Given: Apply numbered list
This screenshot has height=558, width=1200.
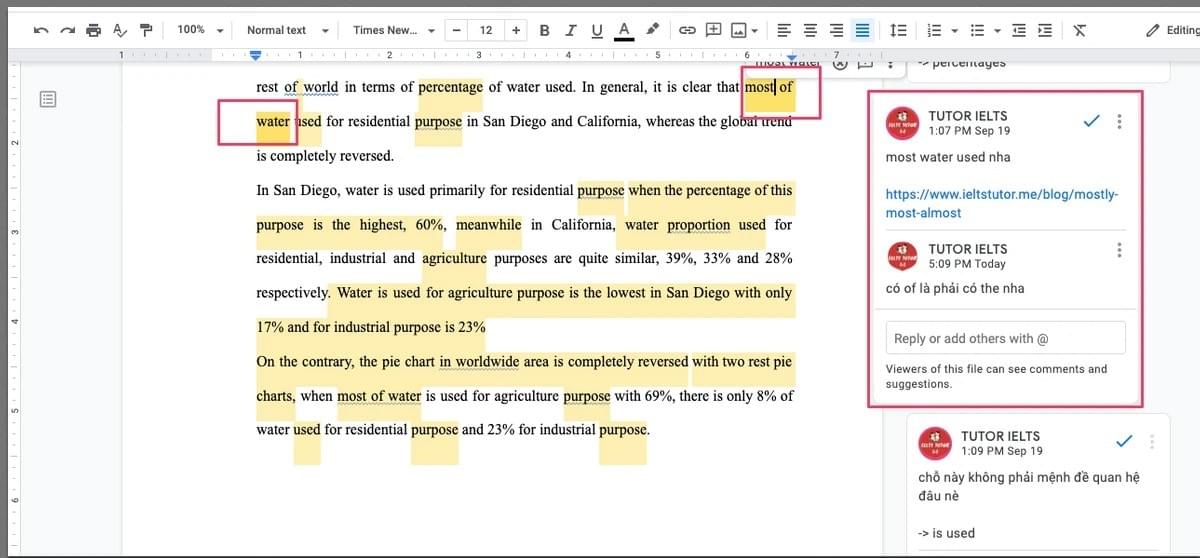Looking at the screenshot, I should pos(934,30).
